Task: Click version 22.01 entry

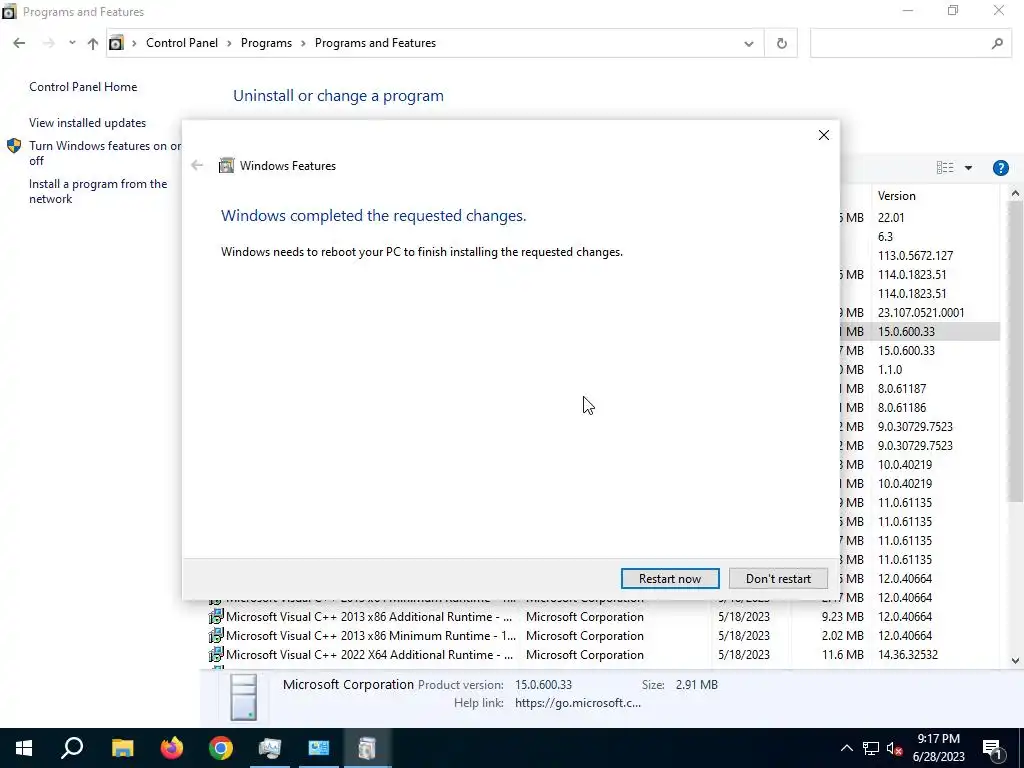Action: (891, 217)
